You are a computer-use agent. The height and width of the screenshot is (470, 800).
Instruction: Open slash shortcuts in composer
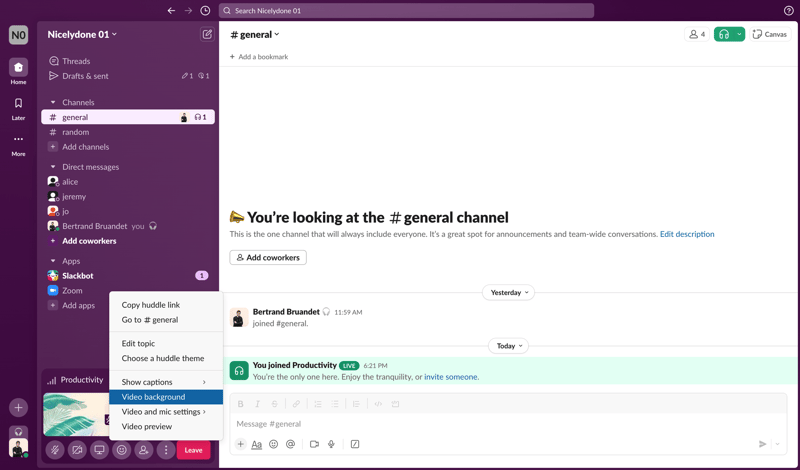coord(355,444)
